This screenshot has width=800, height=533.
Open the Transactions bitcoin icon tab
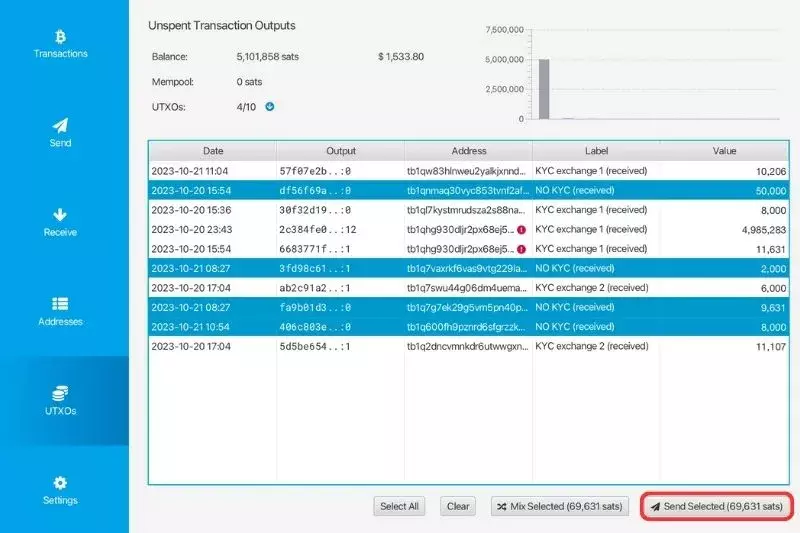click(x=60, y=44)
